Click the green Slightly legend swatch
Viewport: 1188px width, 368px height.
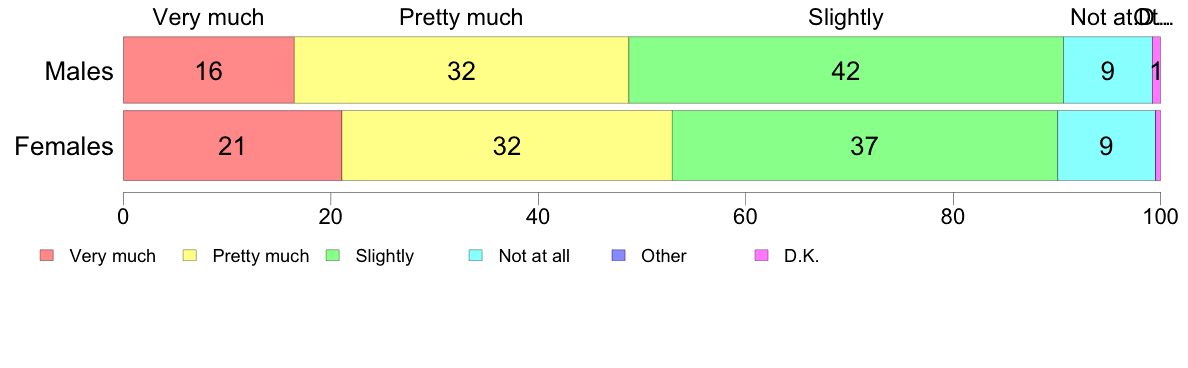coord(333,256)
